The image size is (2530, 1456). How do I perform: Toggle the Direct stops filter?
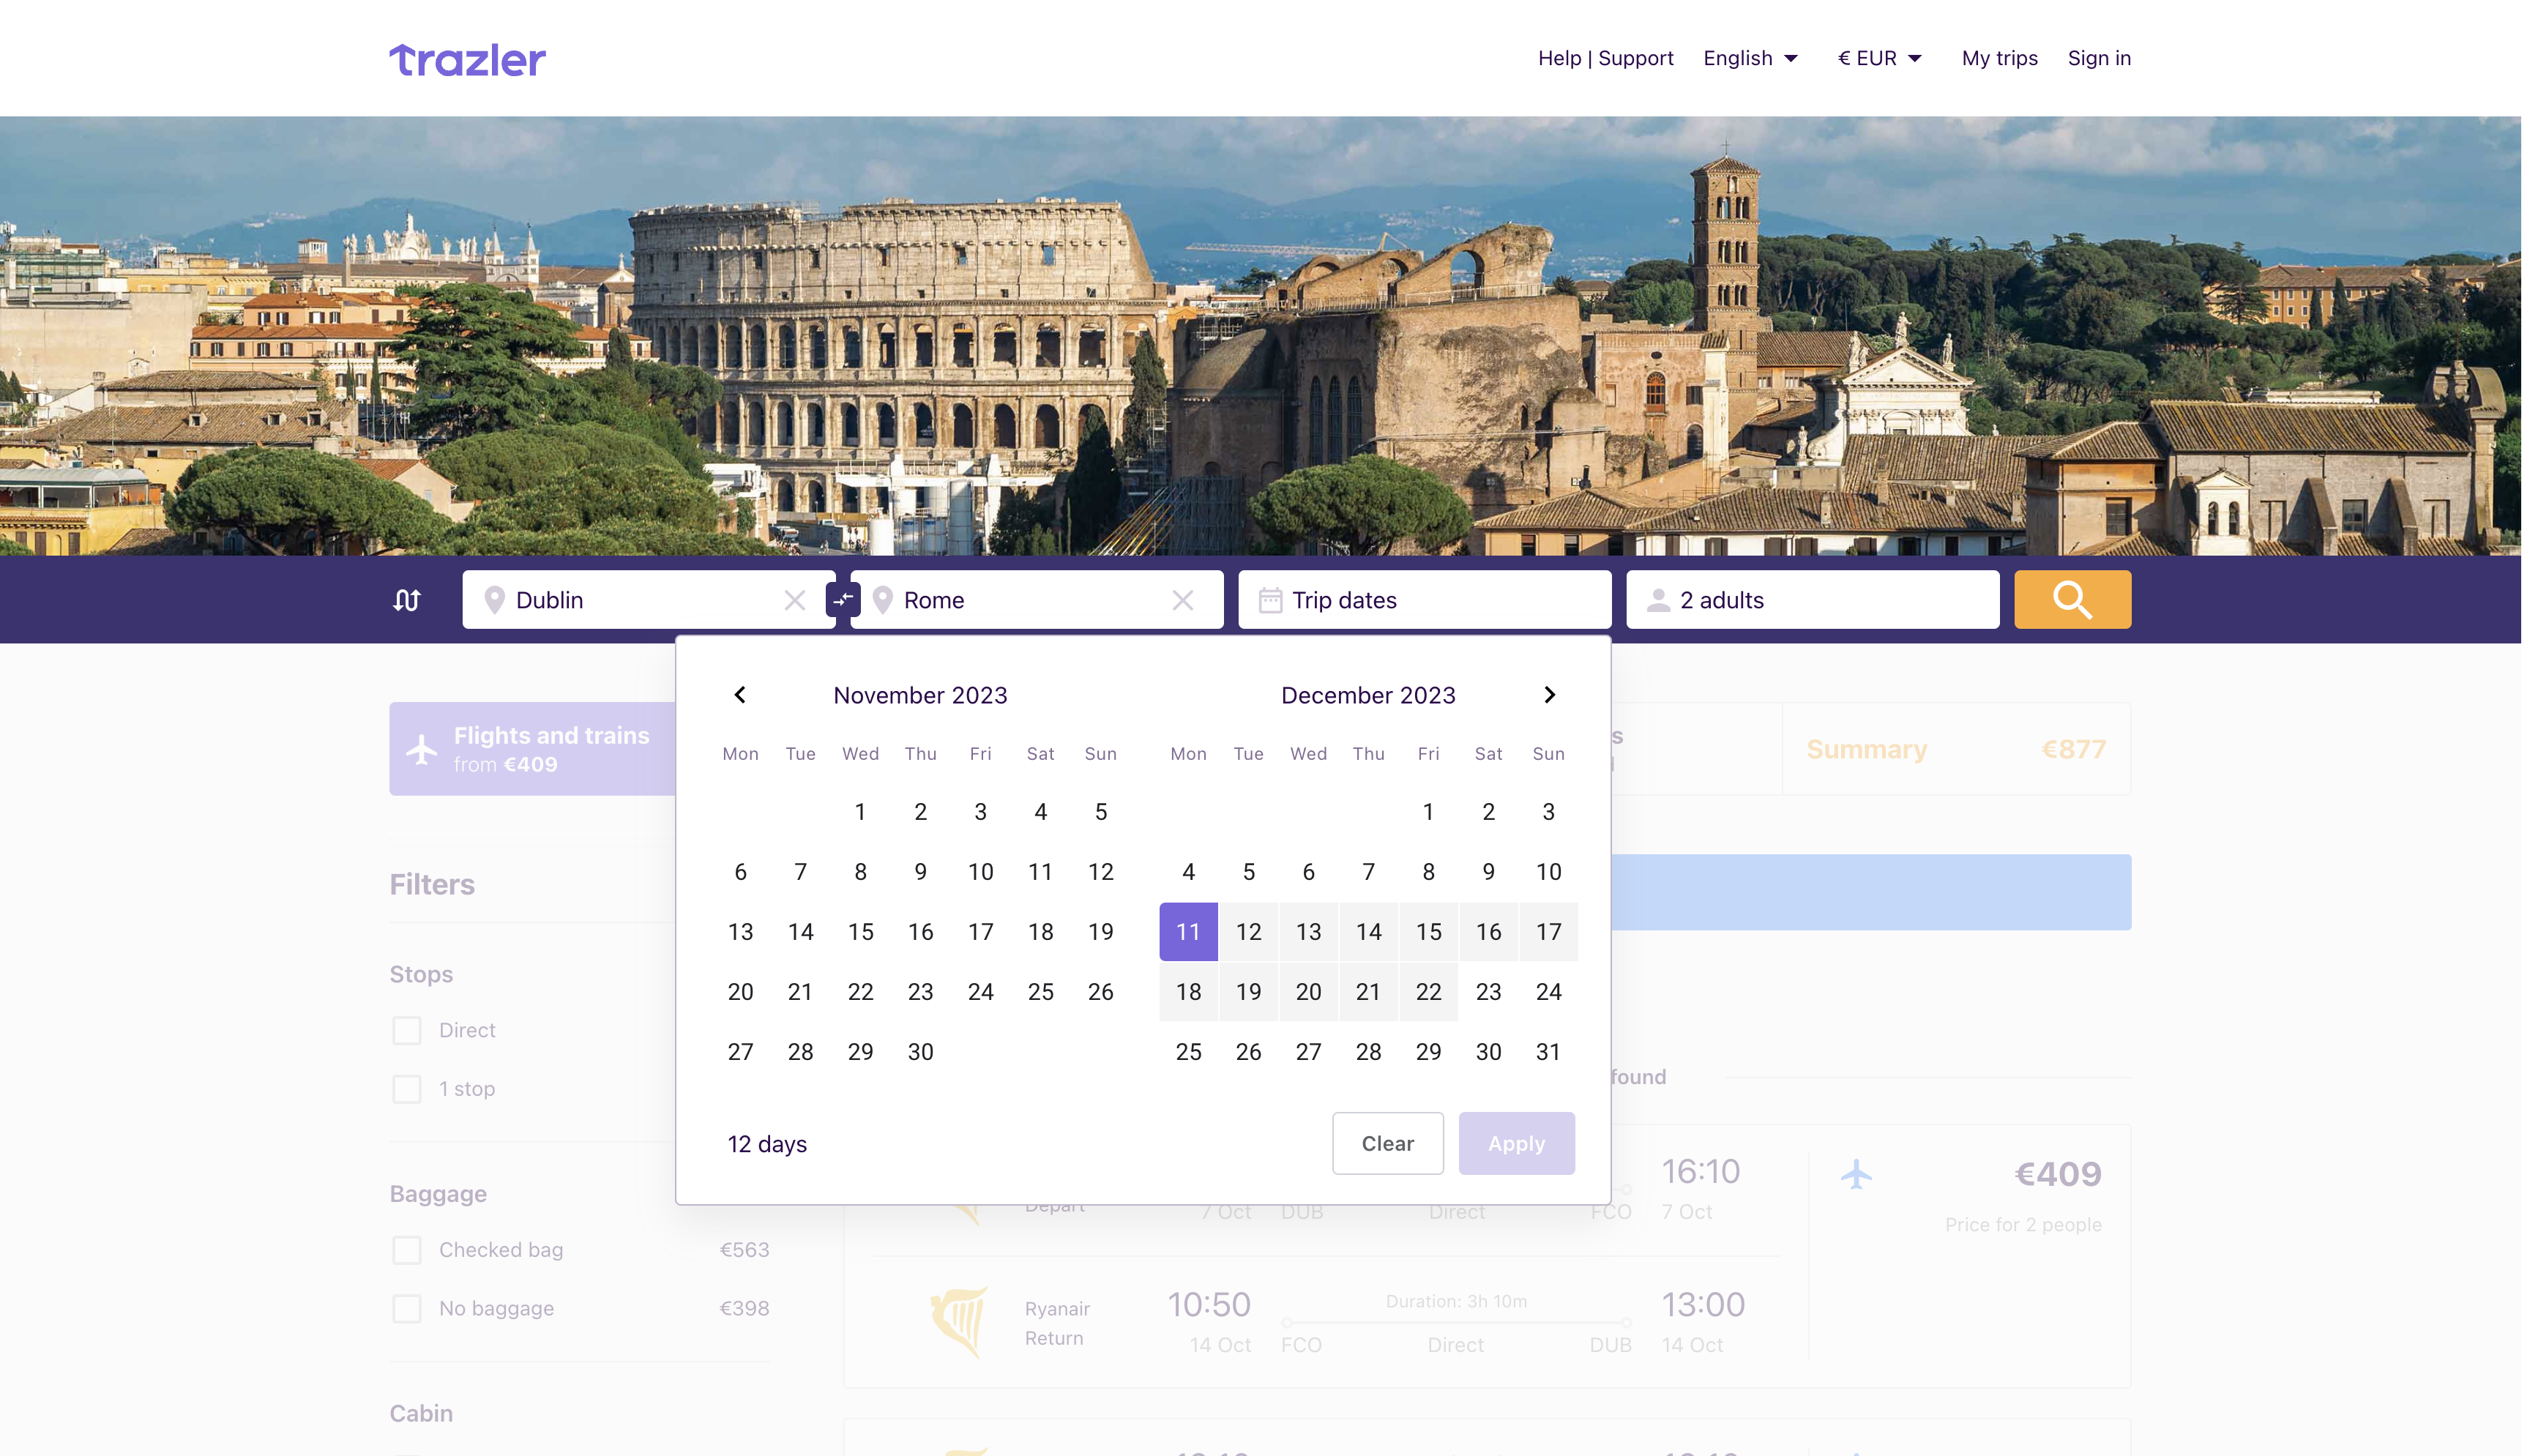coord(407,1030)
